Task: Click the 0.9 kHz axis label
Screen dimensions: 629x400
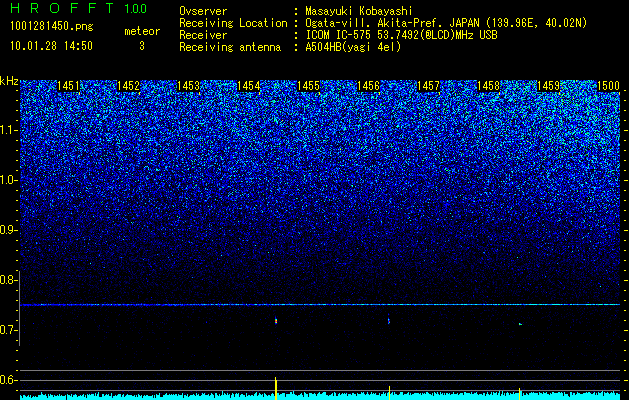Action: [x=7, y=230]
